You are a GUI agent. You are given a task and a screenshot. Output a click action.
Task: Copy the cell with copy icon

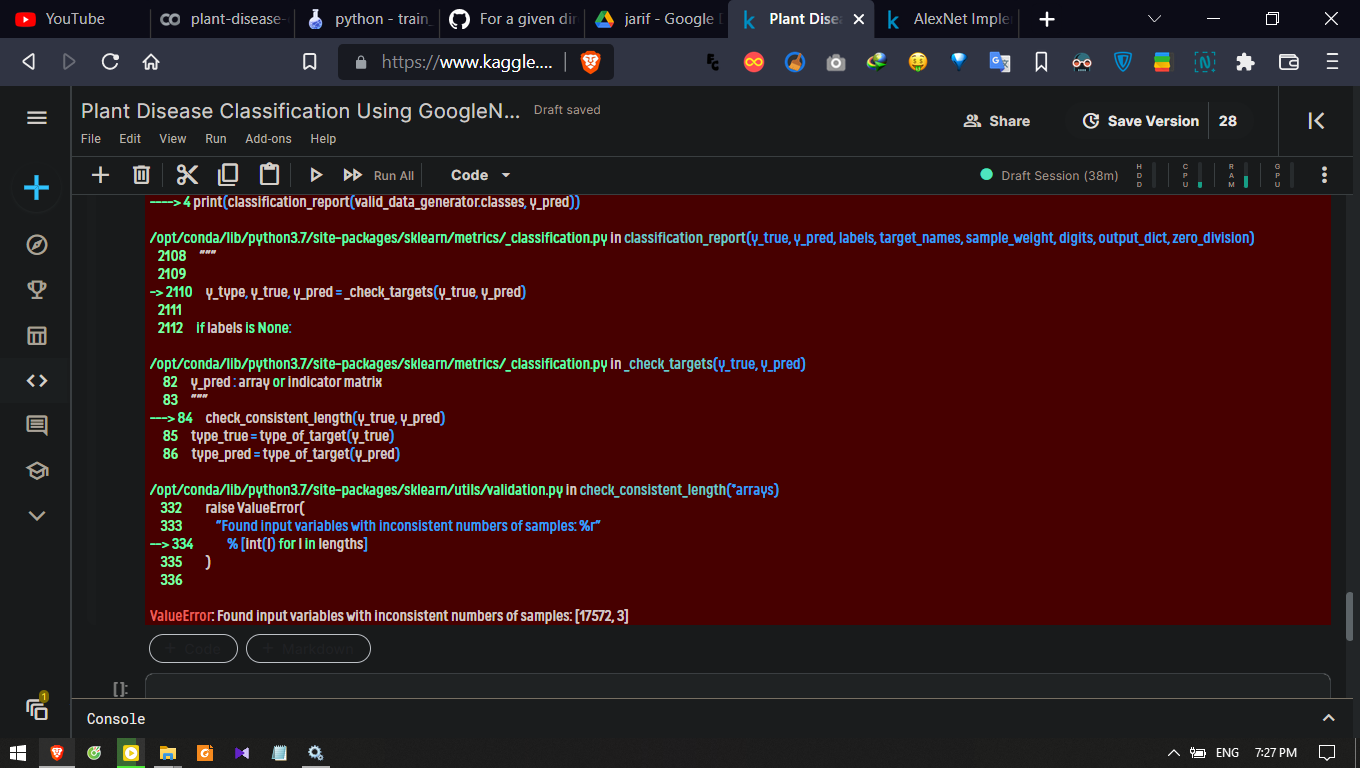click(x=228, y=175)
